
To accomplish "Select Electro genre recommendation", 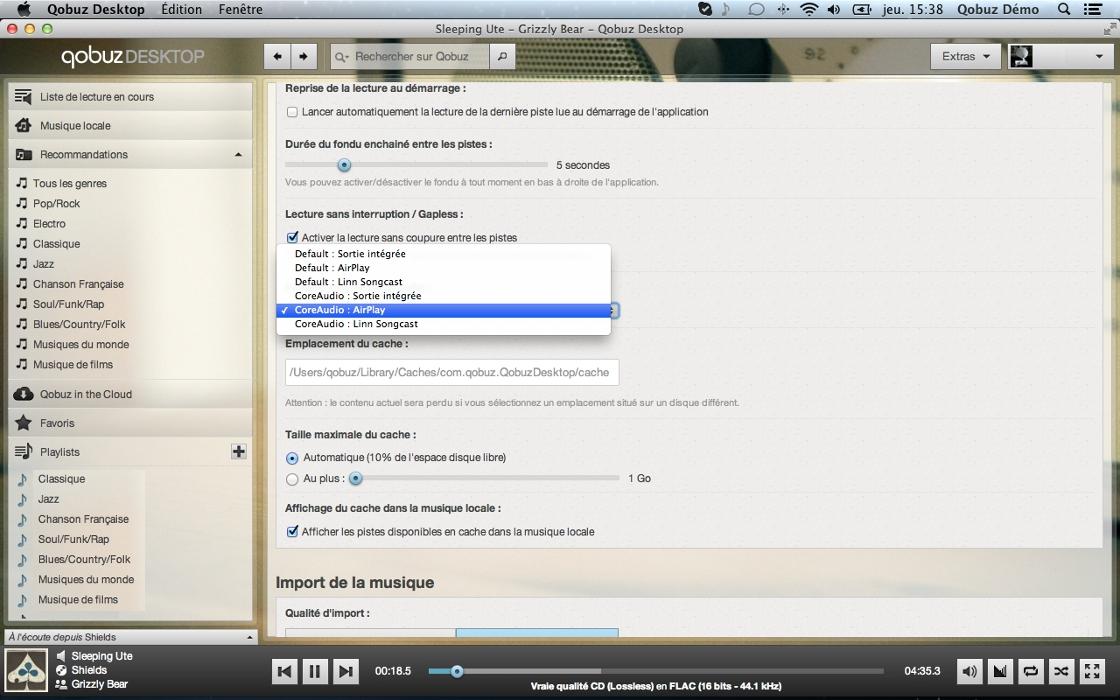I will click(49, 224).
